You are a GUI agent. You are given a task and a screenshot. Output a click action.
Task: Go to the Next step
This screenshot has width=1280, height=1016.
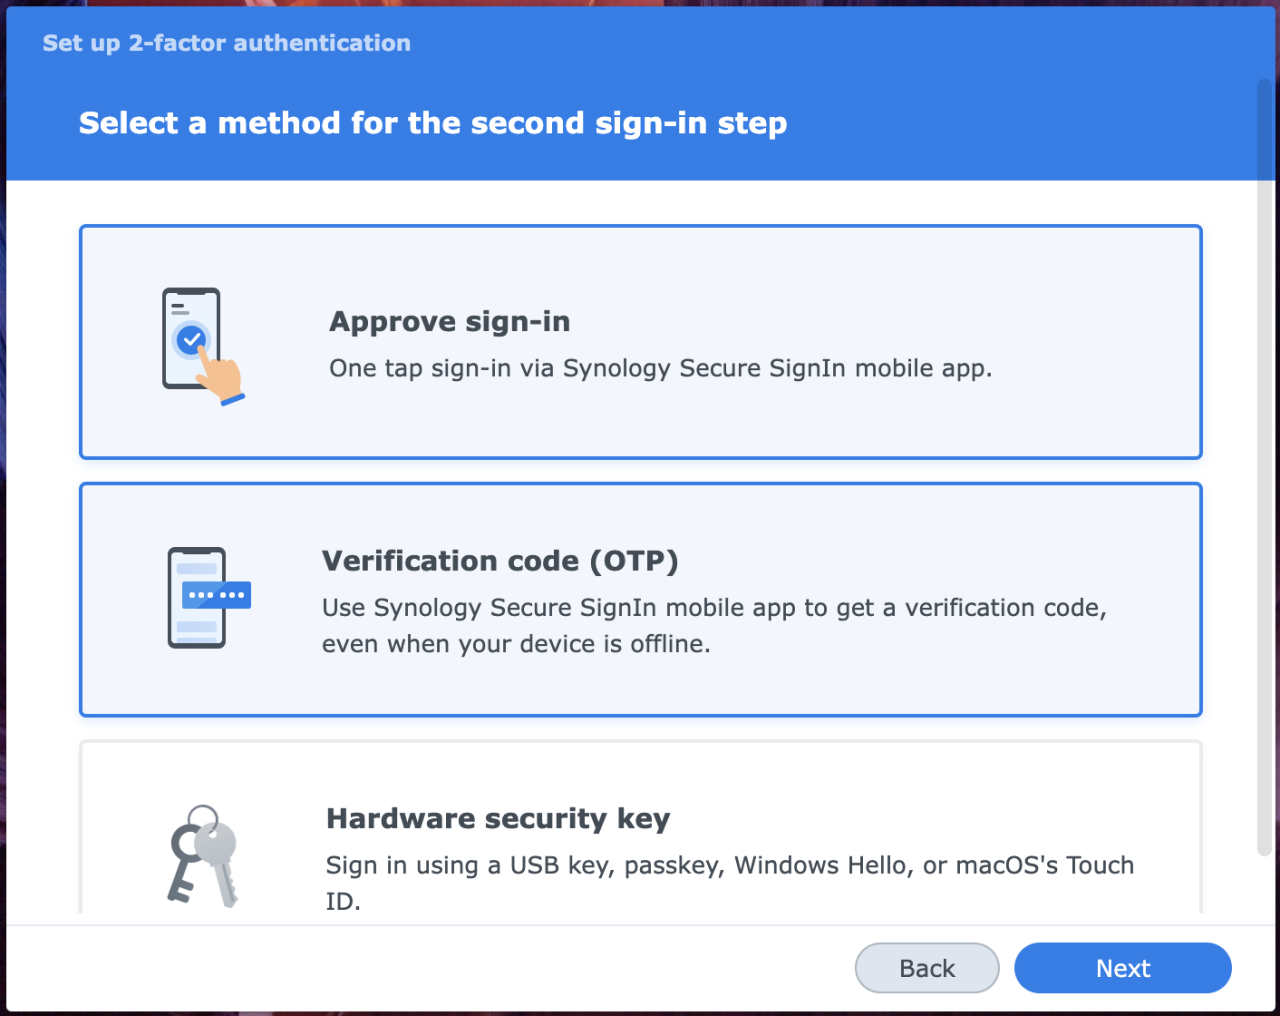point(1123,968)
